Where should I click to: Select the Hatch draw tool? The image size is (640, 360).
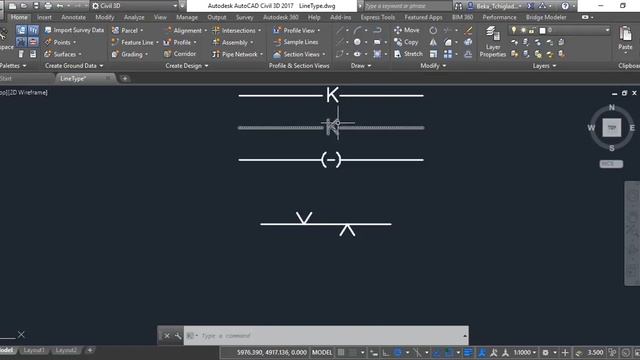tap(377, 54)
